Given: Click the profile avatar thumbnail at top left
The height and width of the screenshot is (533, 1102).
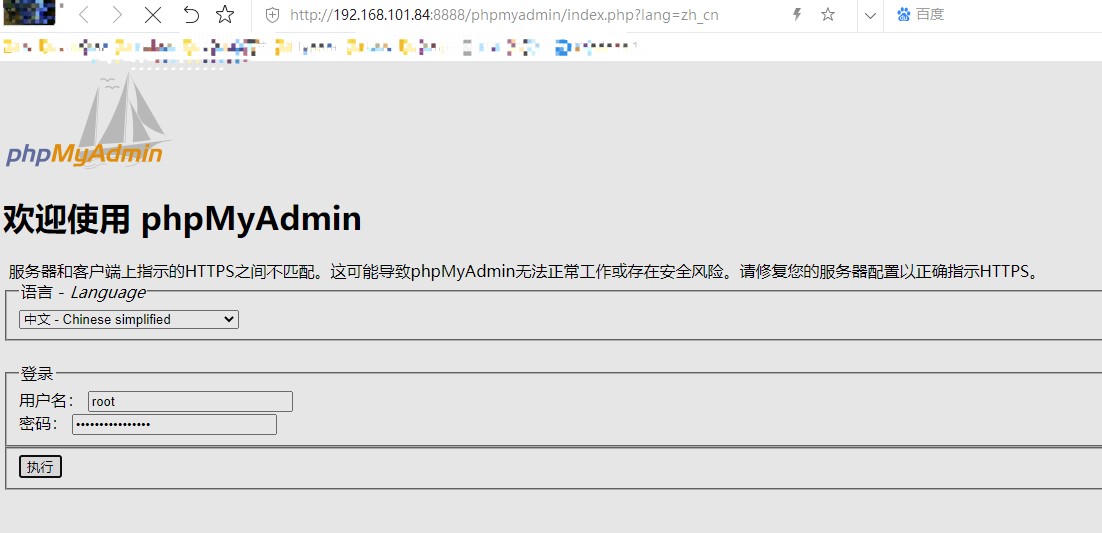Looking at the screenshot, I should tap(30, 13).
